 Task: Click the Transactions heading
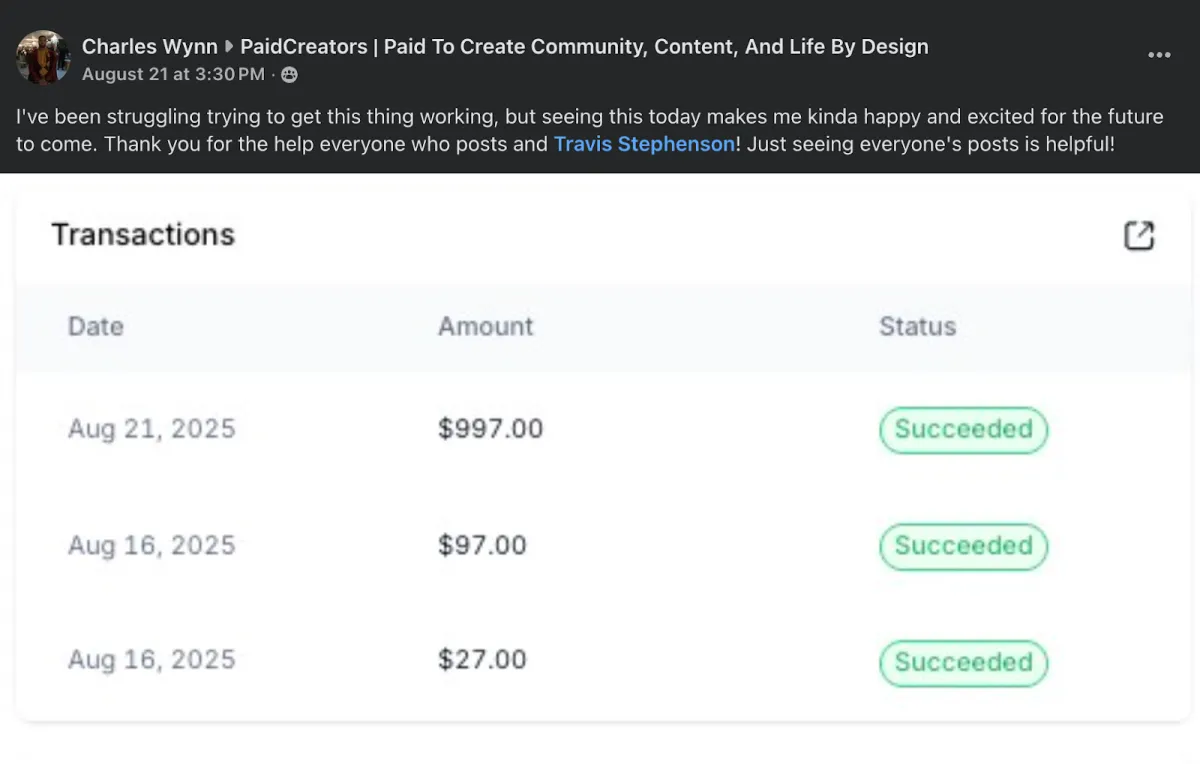pos(143,235)
